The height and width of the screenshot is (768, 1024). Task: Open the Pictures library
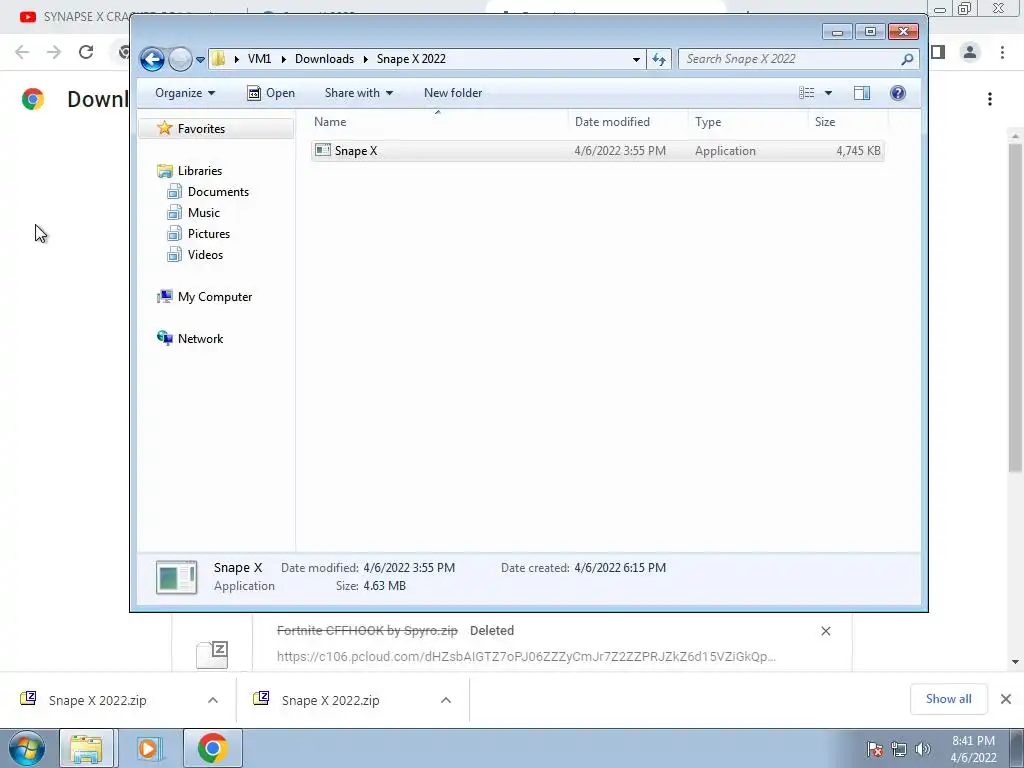(209, 233)
